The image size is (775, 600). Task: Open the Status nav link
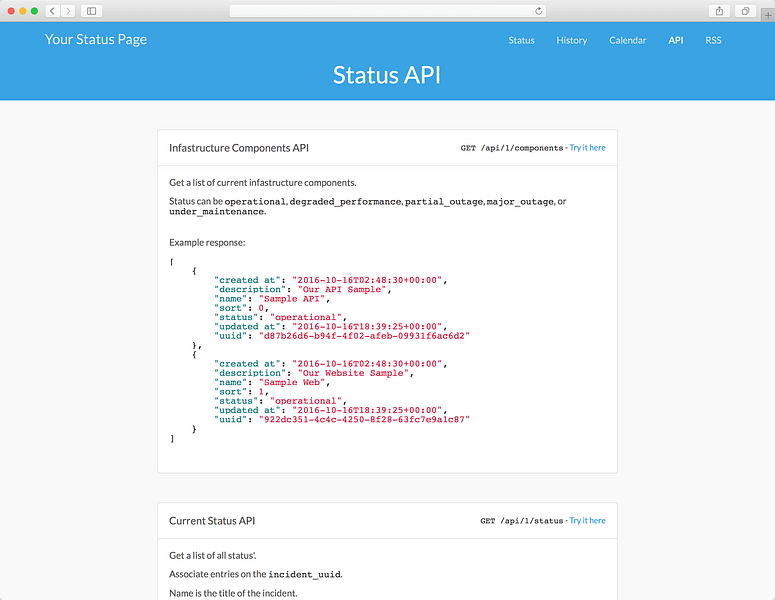coord(521,41)
